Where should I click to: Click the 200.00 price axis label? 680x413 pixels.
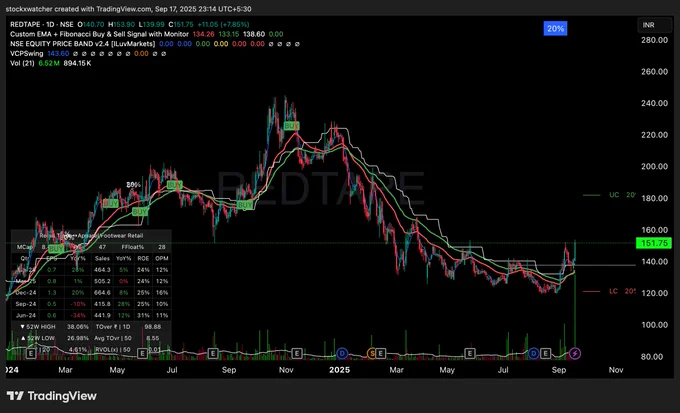pyautogui.click(x=654, y=167)
